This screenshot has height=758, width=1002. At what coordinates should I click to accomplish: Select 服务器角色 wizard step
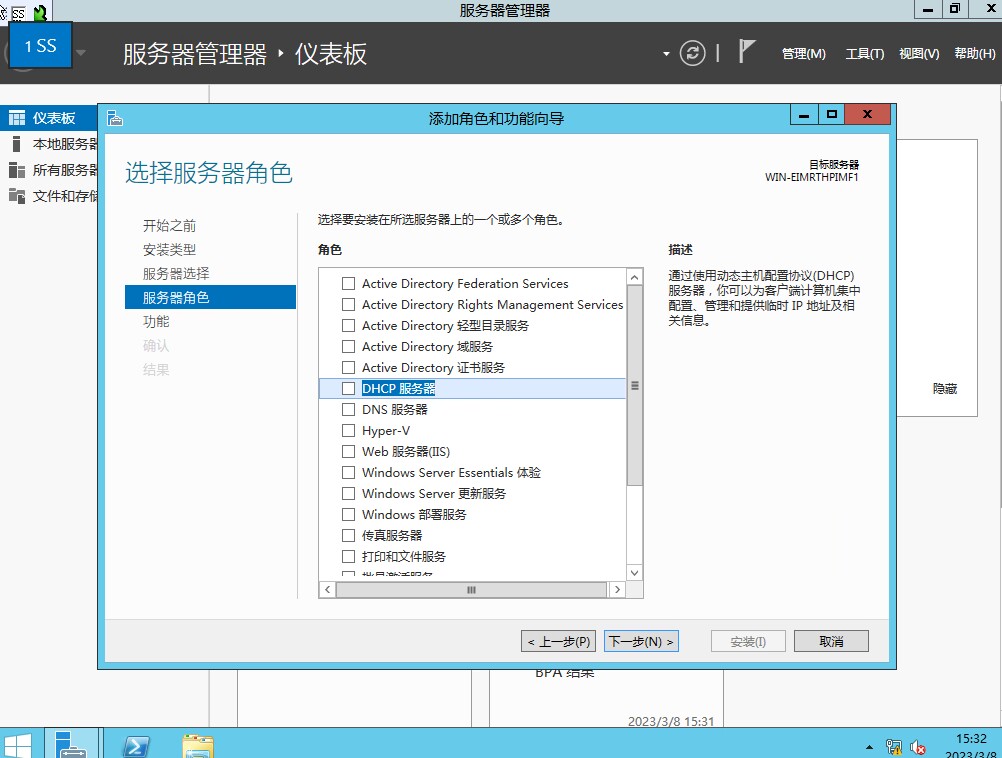click(210, 297)
